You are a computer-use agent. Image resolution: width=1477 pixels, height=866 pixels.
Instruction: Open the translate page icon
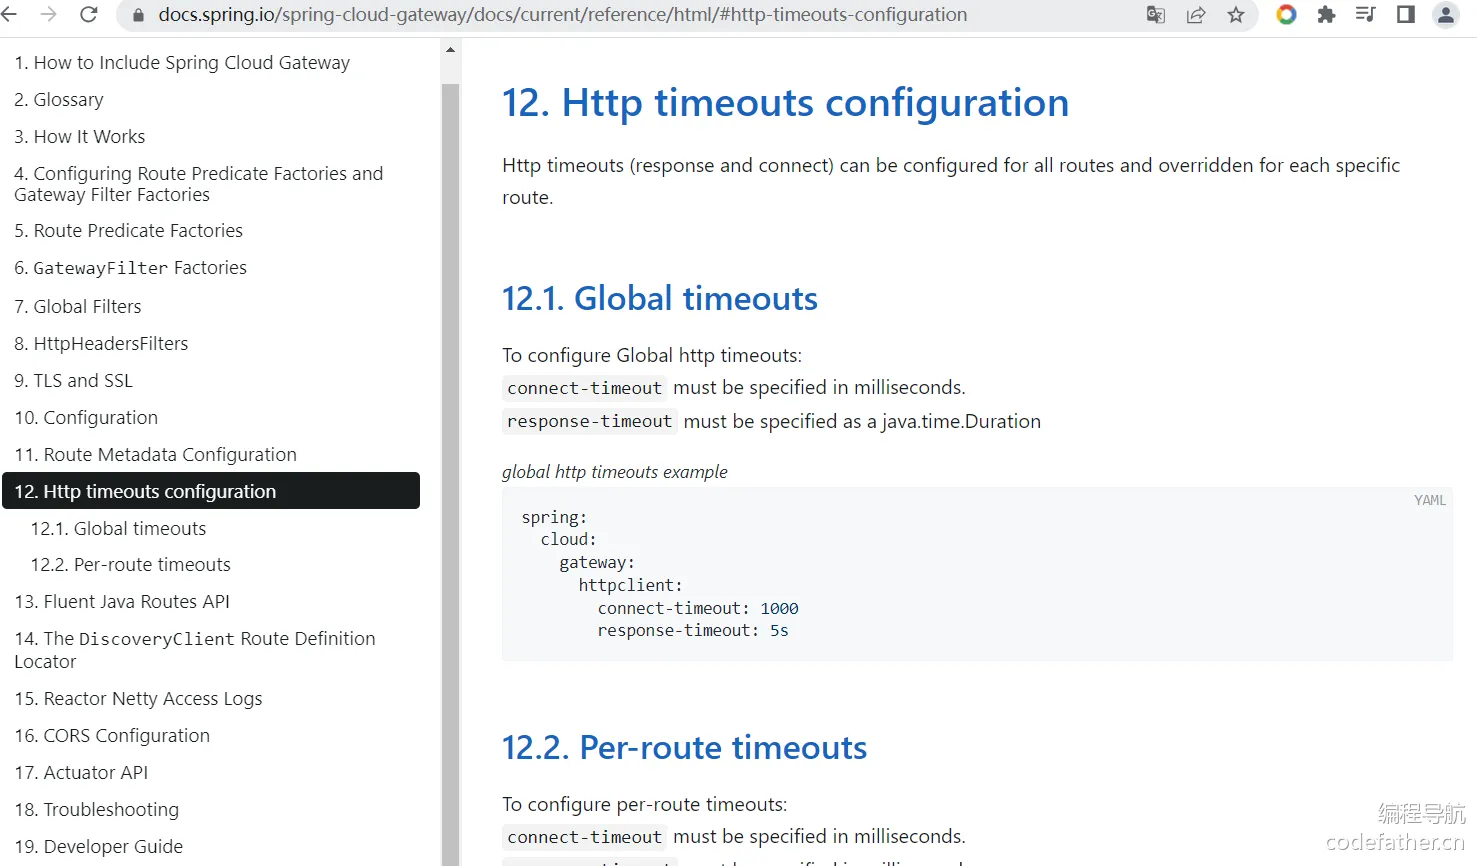pos(1156,15)
